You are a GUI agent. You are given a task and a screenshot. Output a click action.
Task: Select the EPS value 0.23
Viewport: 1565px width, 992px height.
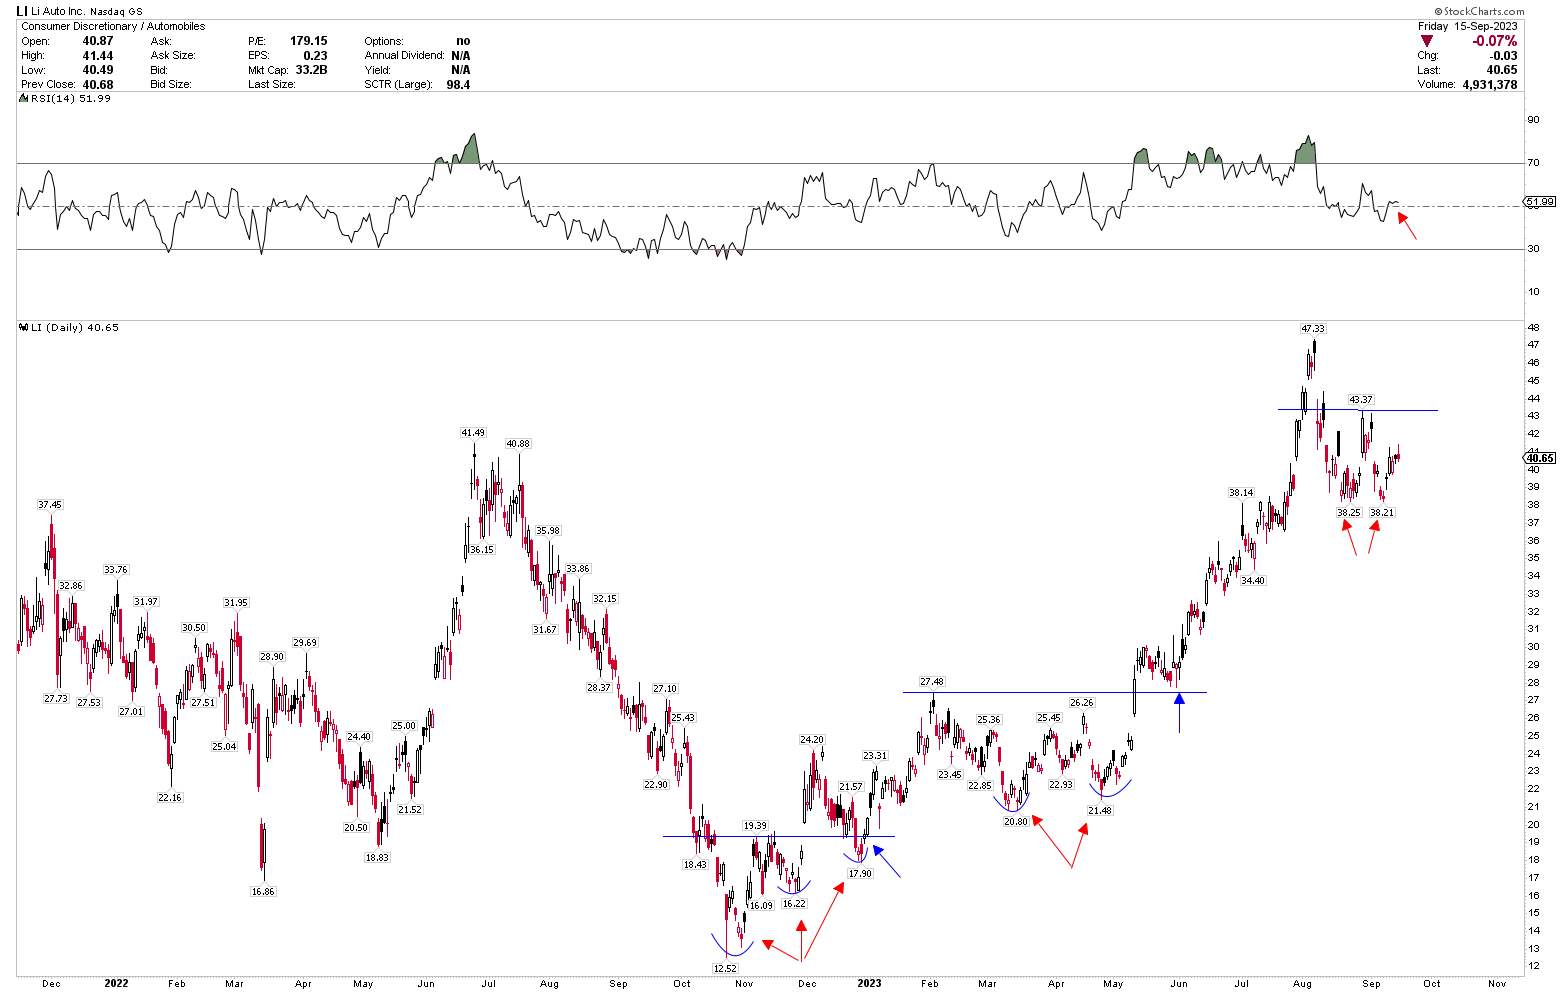tap(315, 56)
